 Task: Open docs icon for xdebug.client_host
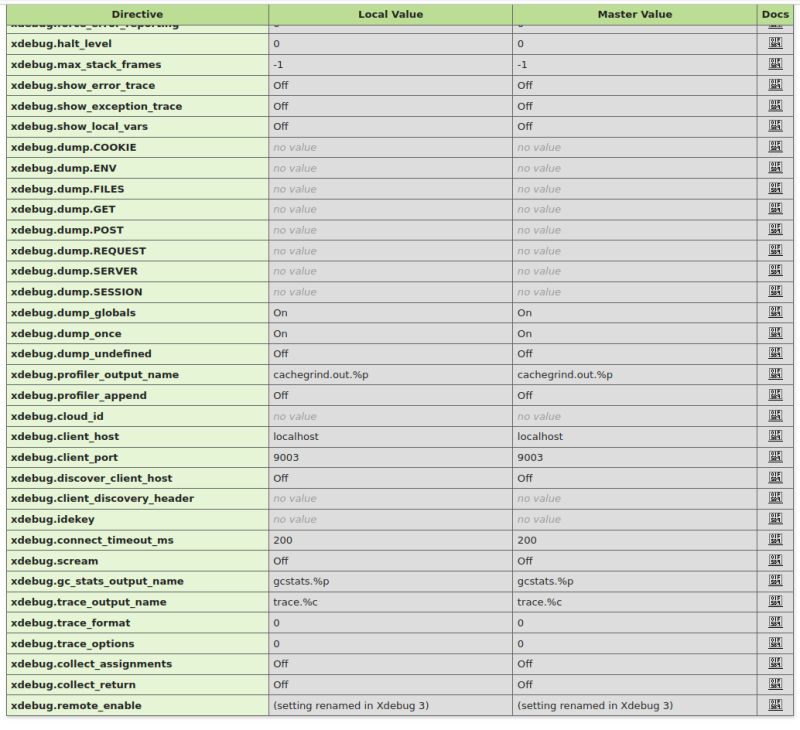(x=775, y=436)
